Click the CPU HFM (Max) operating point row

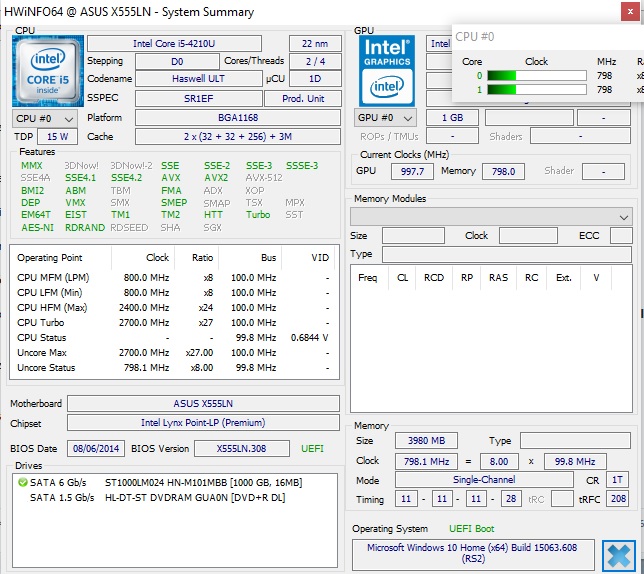coord(174,308)
